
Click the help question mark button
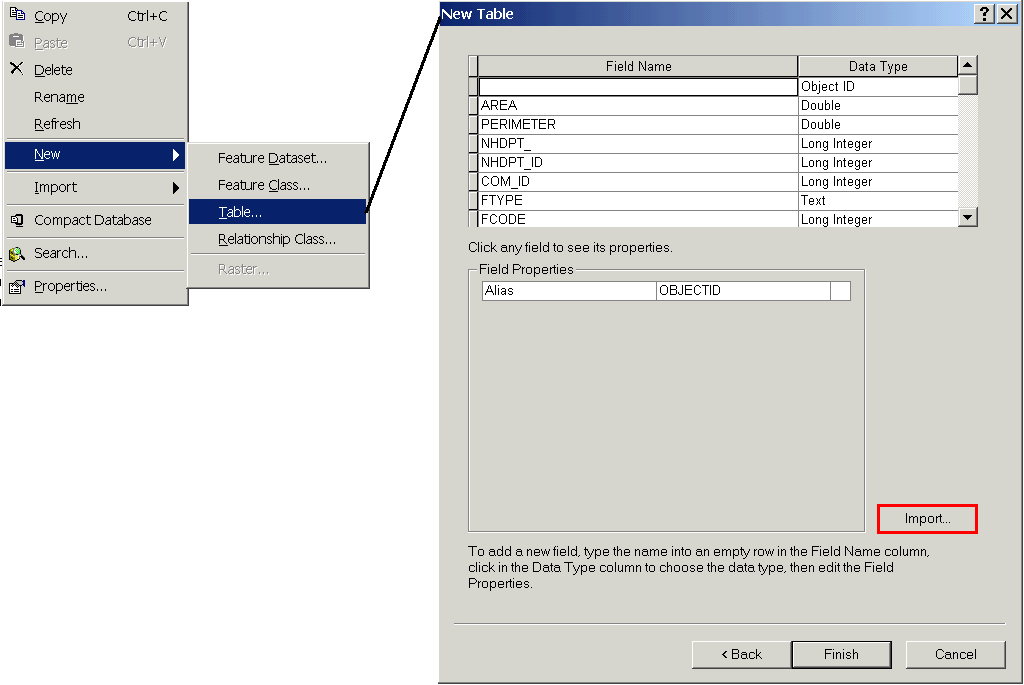(x=984, y=14)
